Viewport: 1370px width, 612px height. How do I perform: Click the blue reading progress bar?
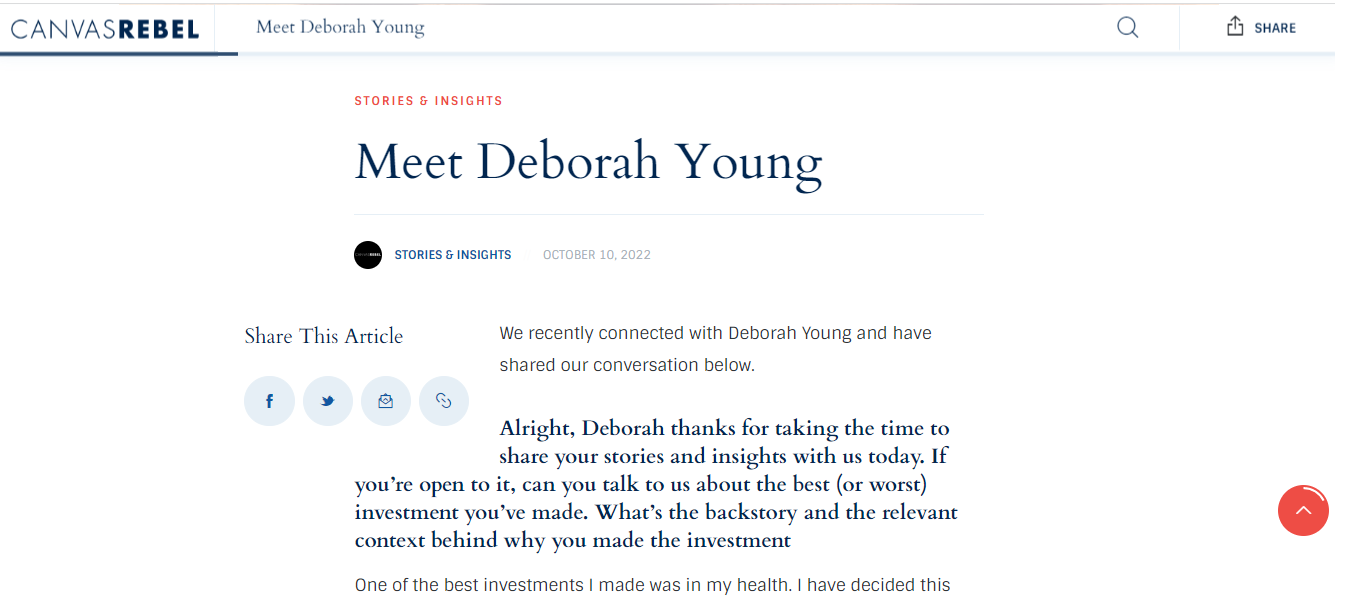(119, 53)
